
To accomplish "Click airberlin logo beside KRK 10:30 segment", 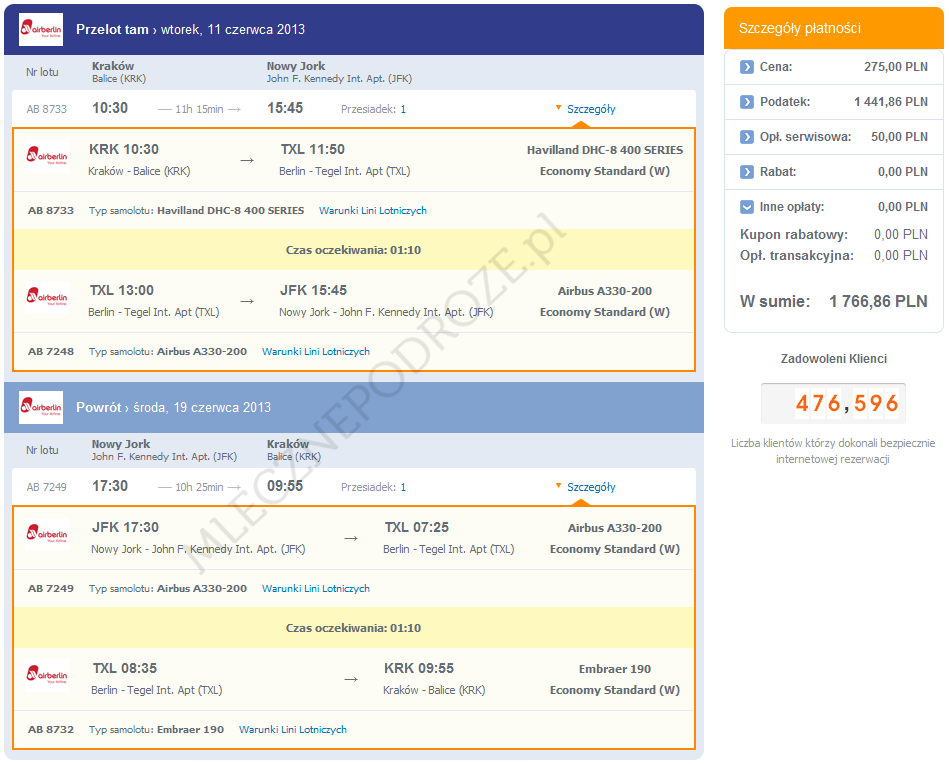I will point(47,158).
